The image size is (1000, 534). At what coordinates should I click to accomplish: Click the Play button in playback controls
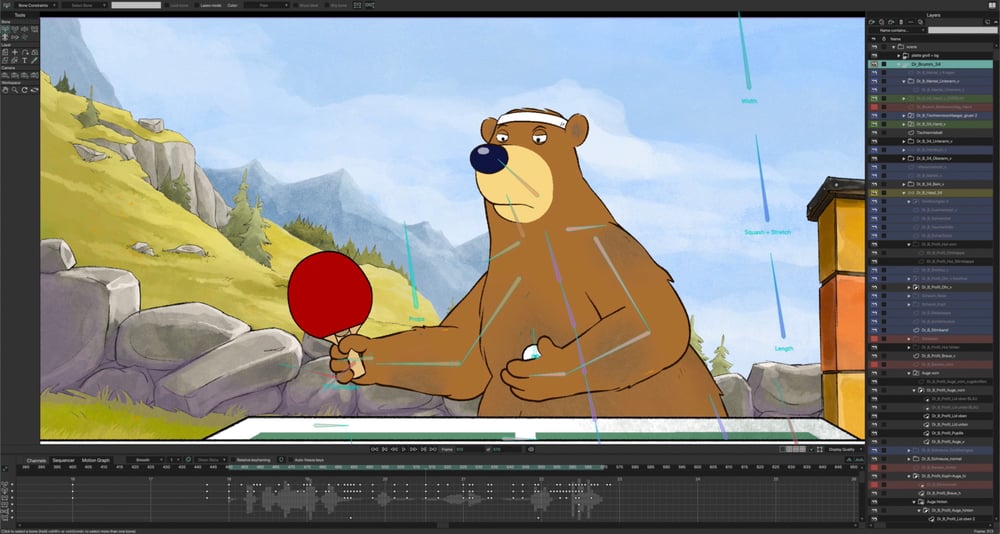pyautogui.click(x=404, y=449)
